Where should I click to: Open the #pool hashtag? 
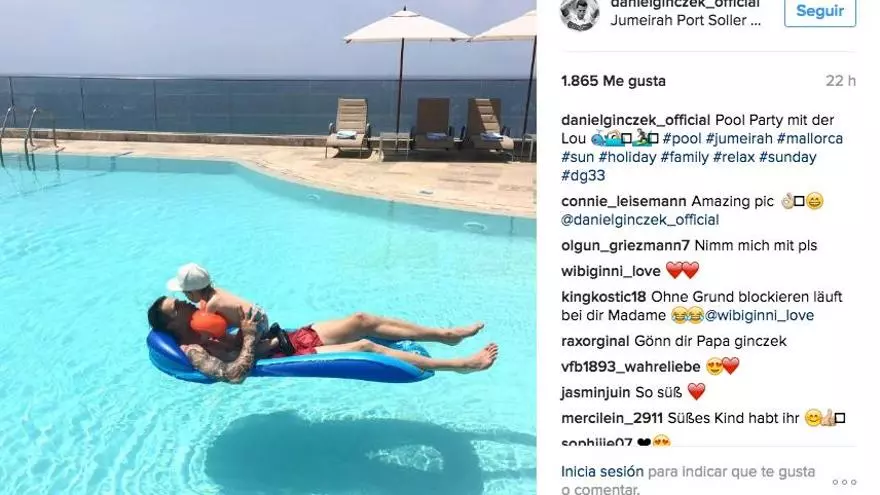coord(682,139)
